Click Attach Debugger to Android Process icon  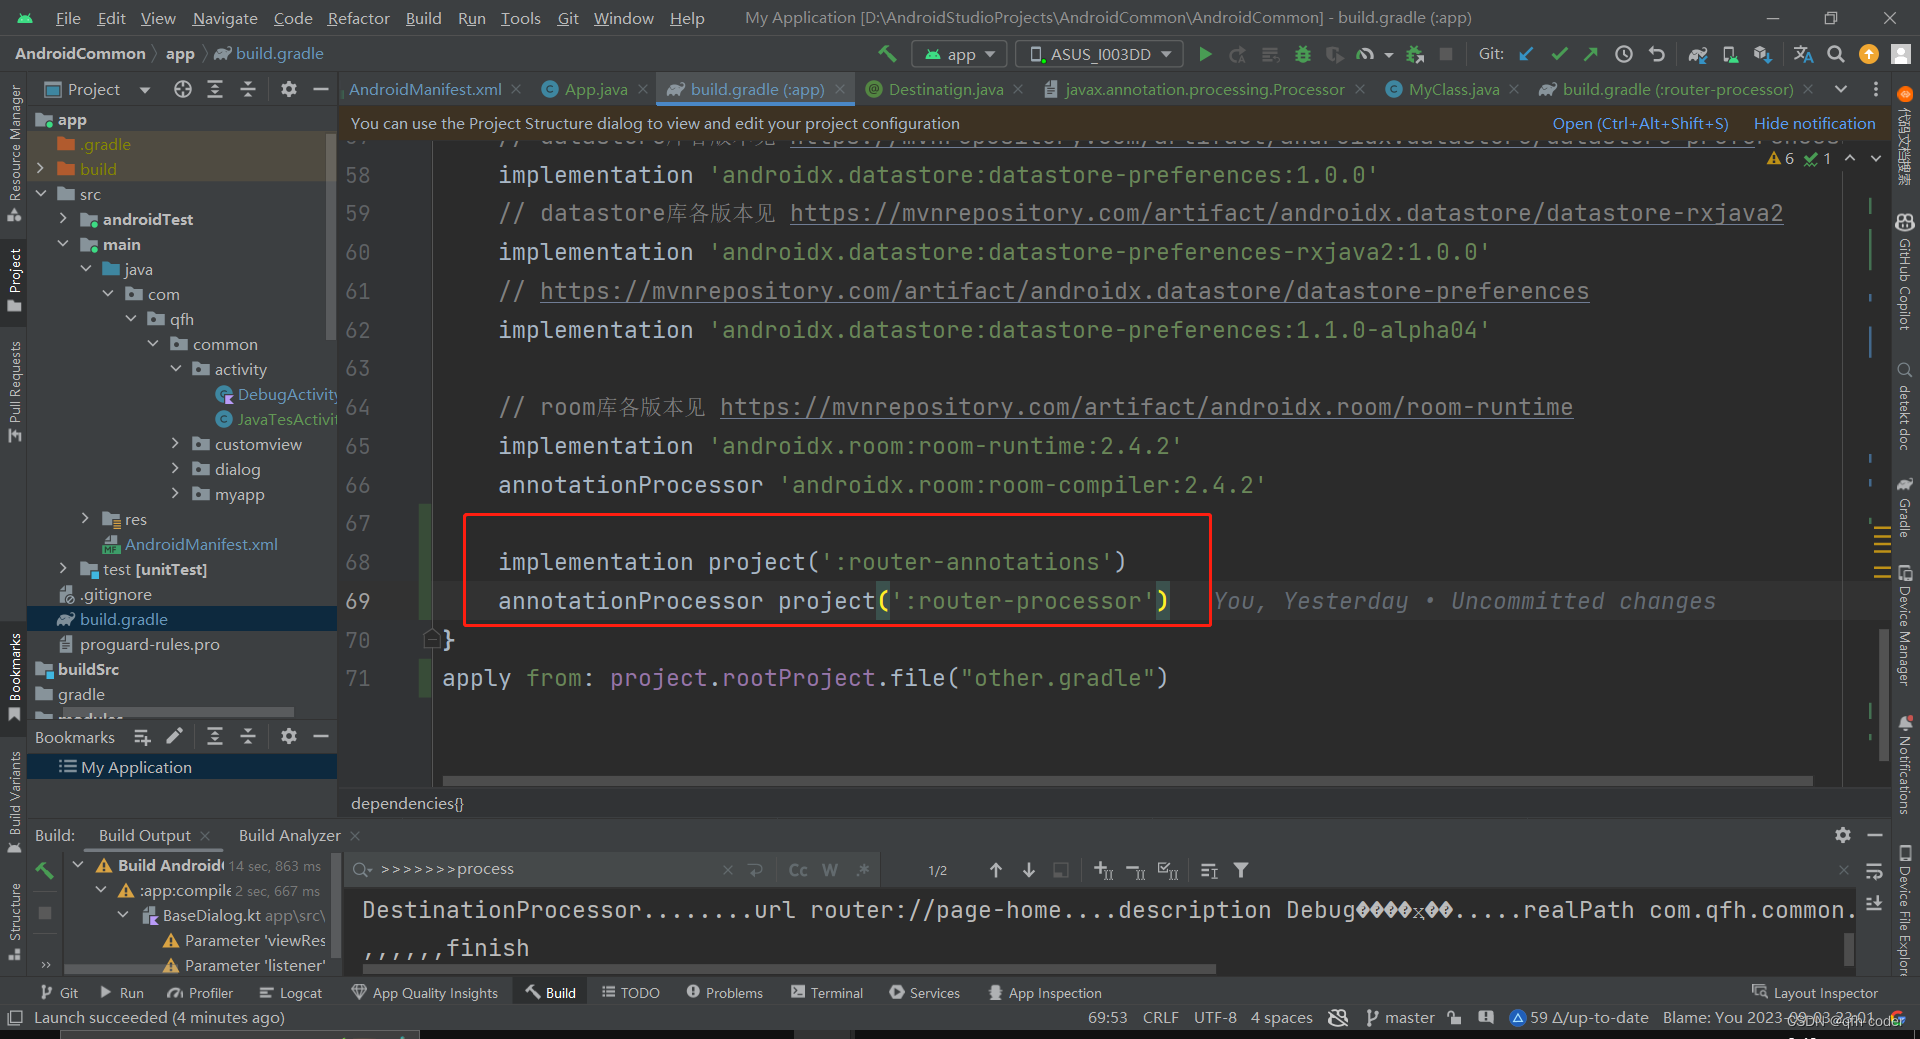click(x=1415, y=54)
